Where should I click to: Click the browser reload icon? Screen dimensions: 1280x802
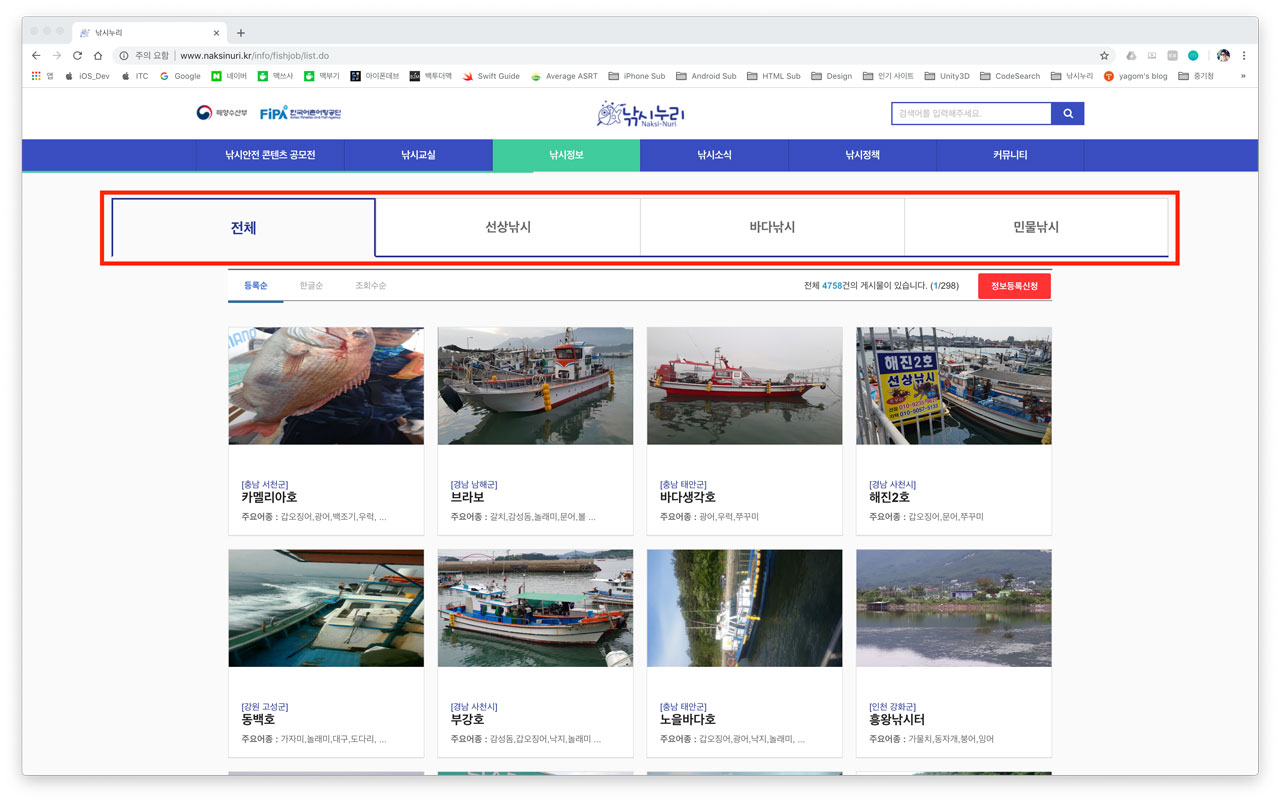(77, 56)
